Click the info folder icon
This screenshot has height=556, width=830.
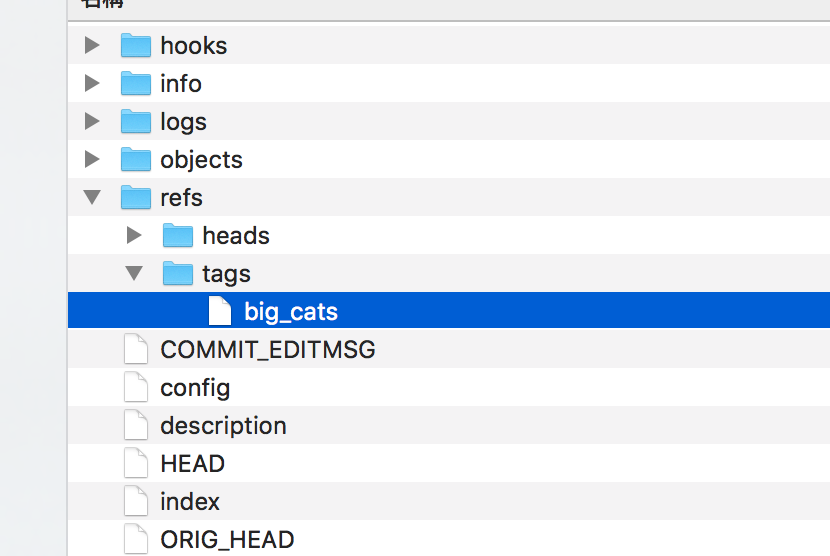point(135,84)
